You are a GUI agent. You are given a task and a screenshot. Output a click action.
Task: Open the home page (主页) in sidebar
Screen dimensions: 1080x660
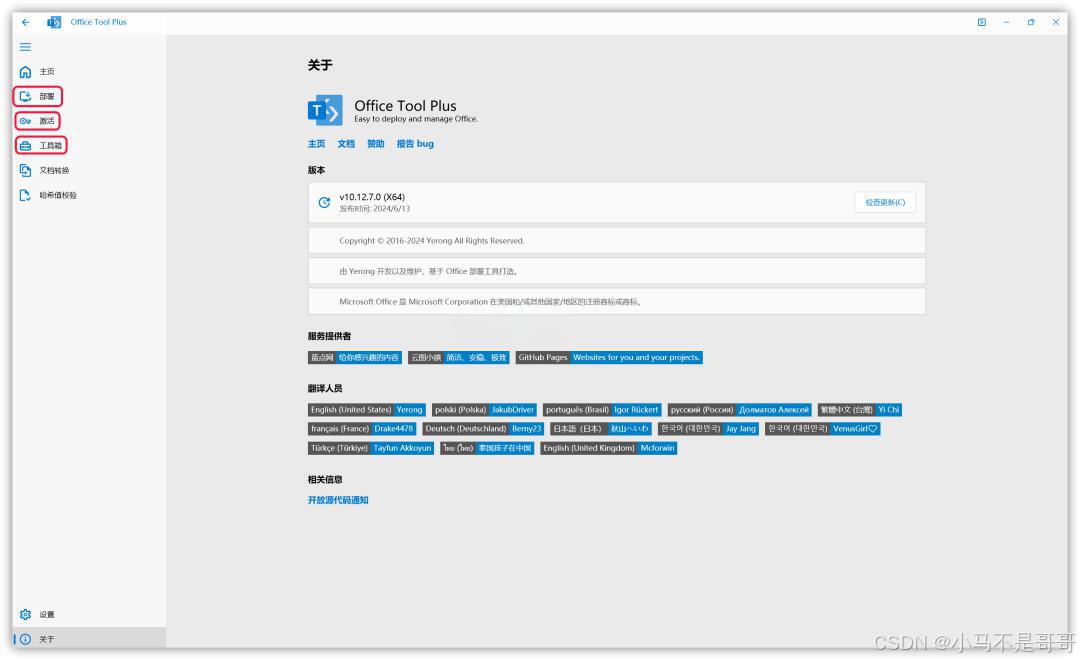click(89, 72)
